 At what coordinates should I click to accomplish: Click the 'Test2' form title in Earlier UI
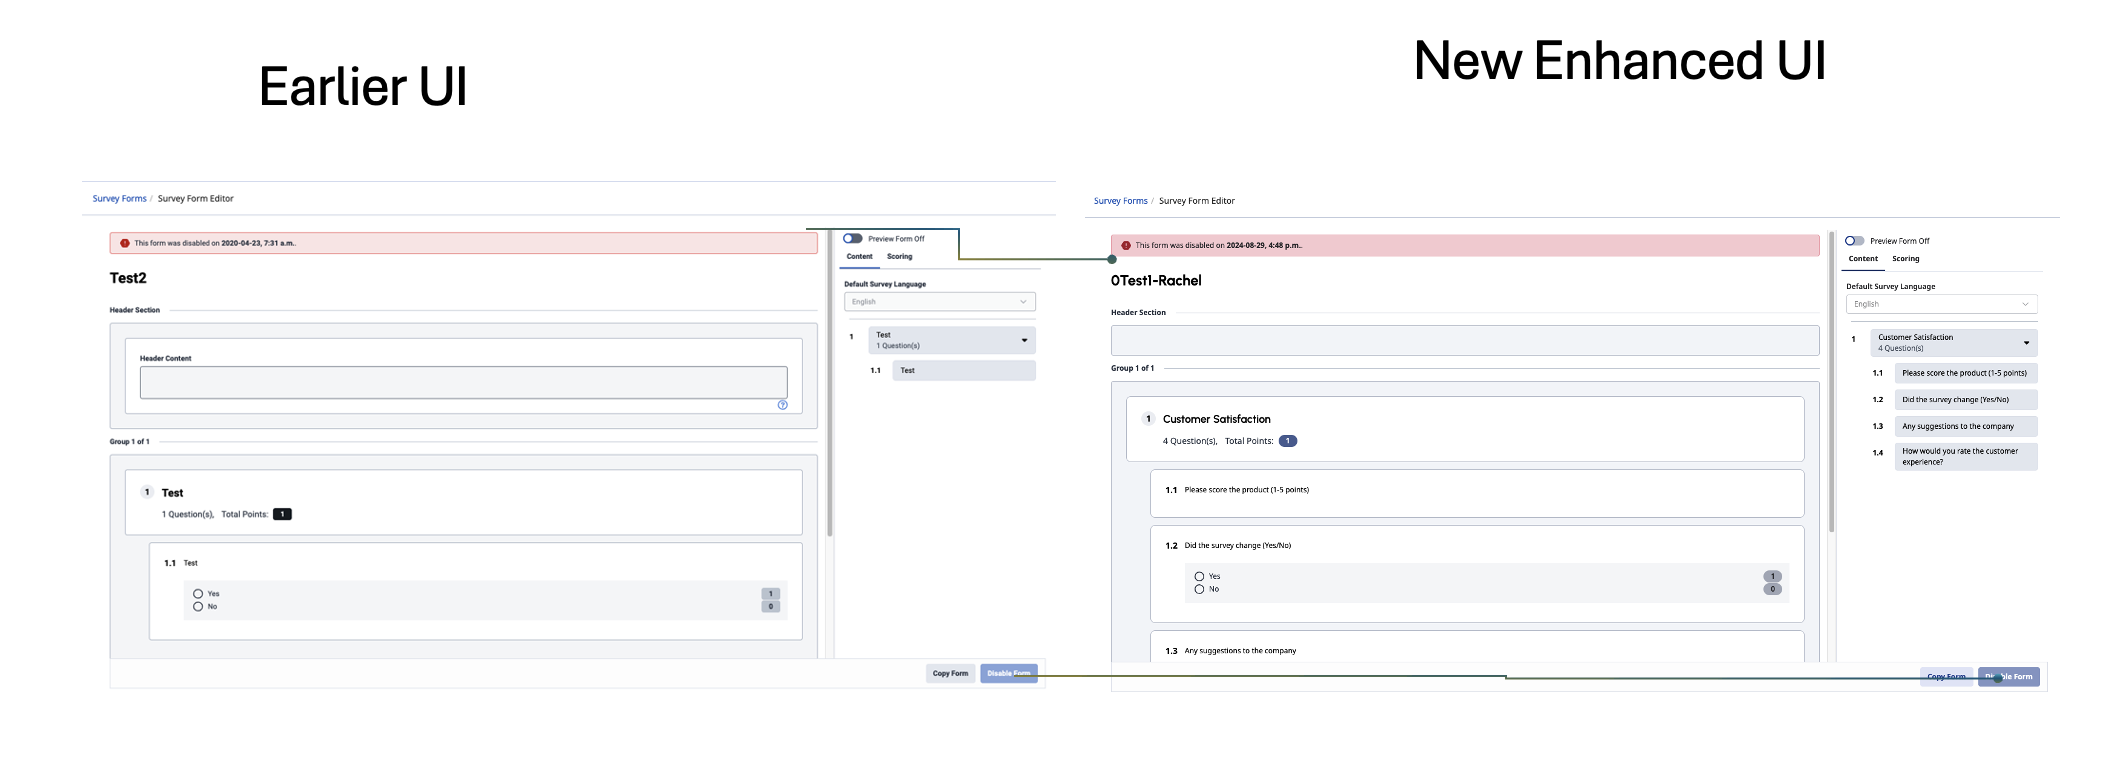(128, 278)
